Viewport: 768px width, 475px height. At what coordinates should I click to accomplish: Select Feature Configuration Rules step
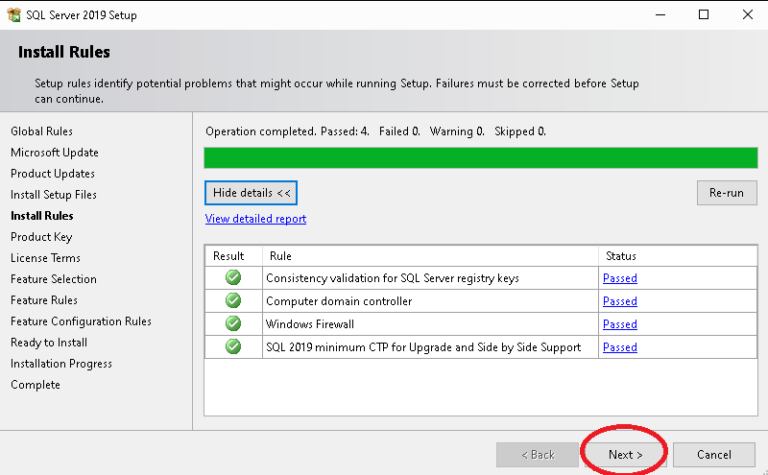click(x=81, y=321)
